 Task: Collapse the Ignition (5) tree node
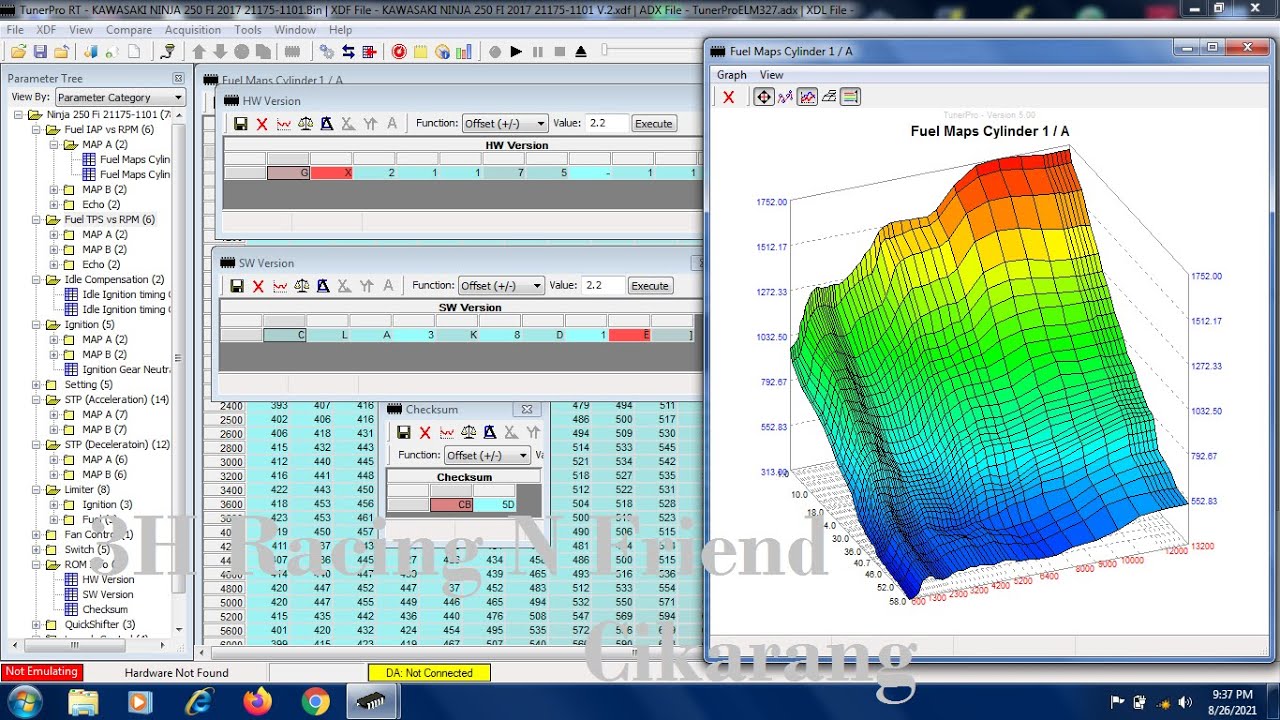tap(37, 325)
